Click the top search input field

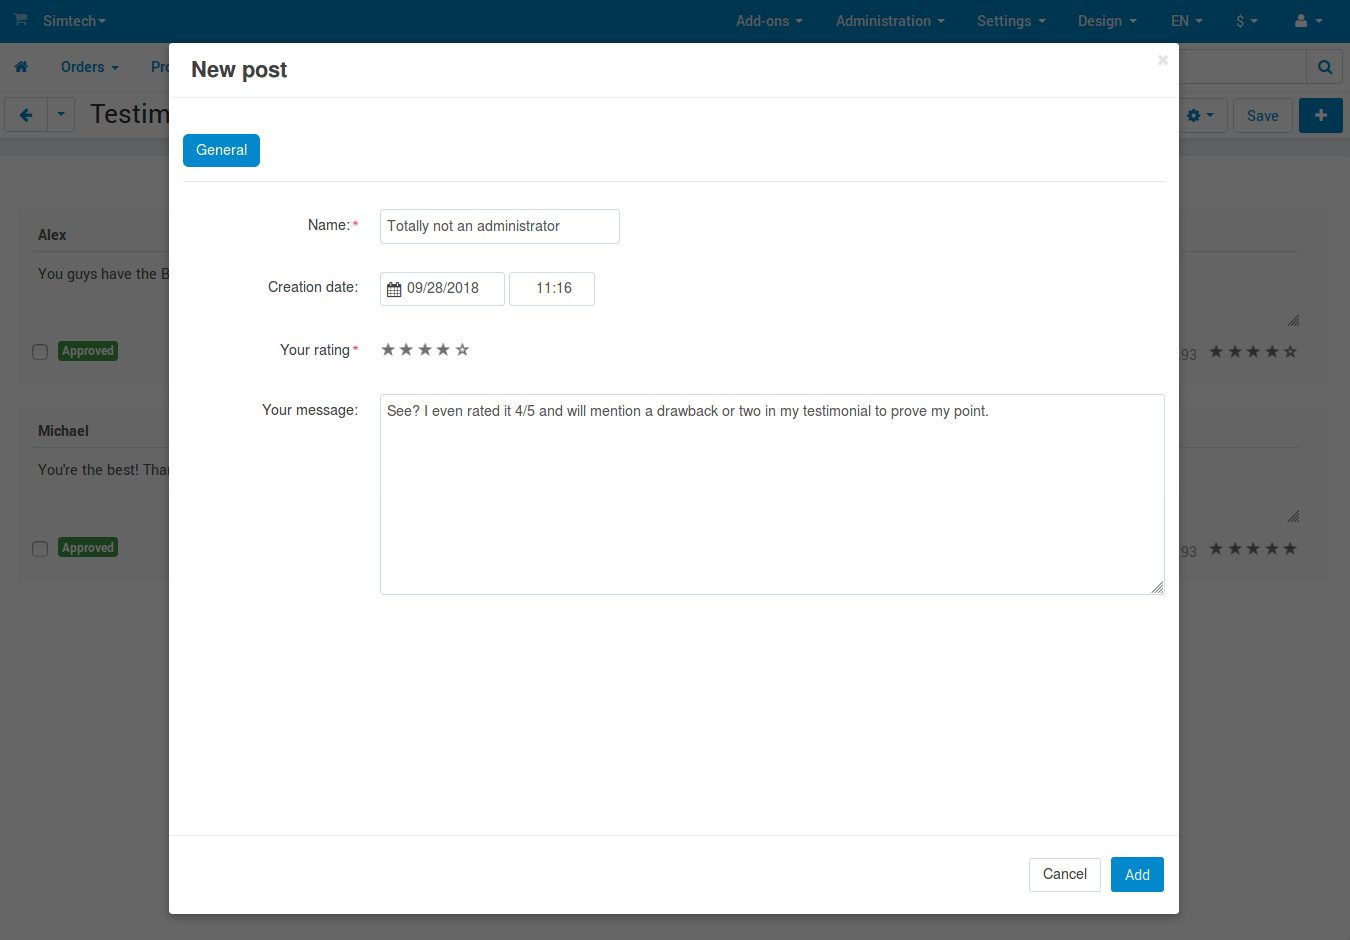click(1243, 67)
